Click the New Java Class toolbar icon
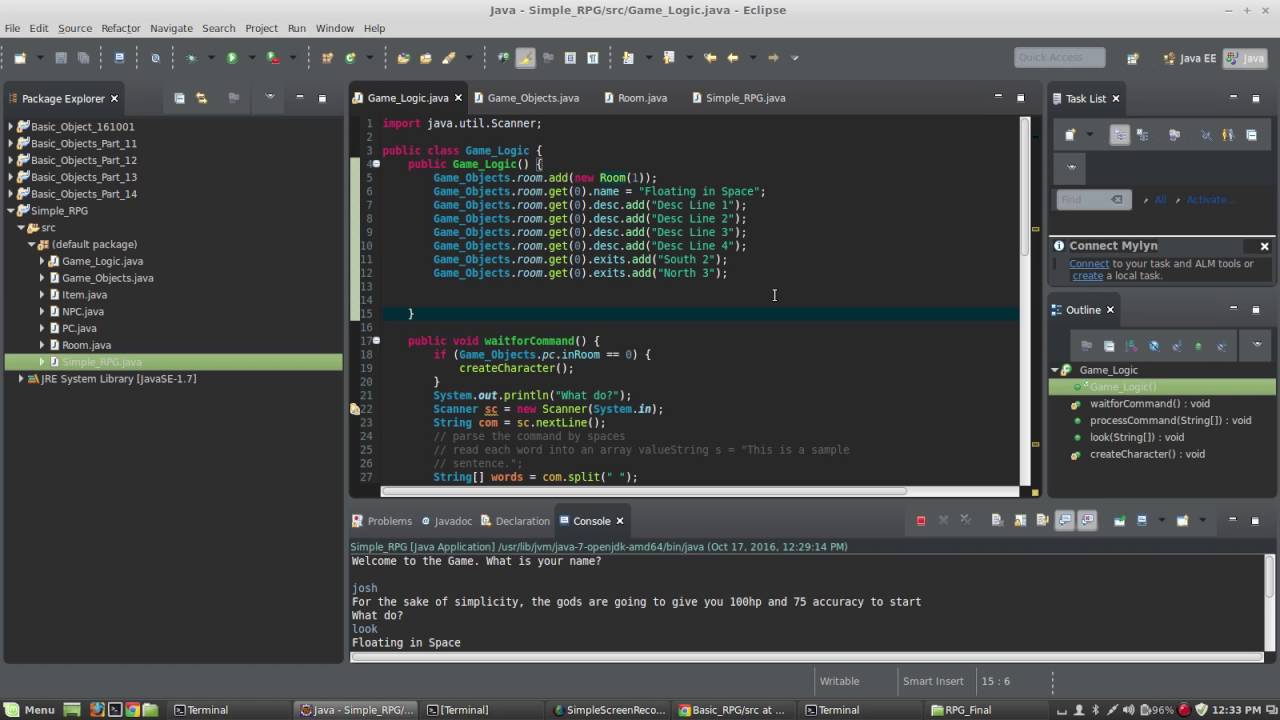Viewport: 1280px width, 720px height. tap(350, 58)
